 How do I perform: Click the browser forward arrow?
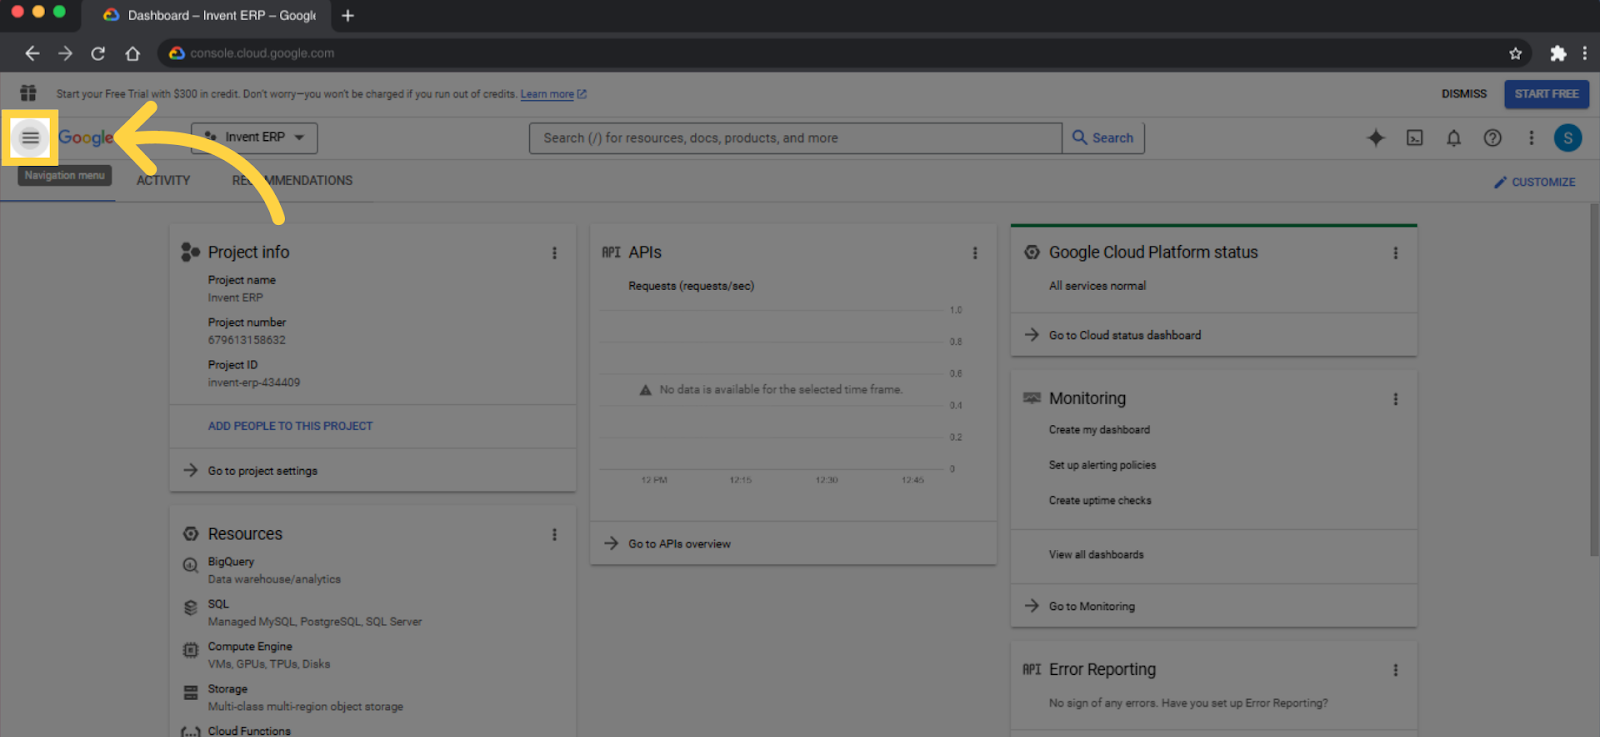click(65, 53)
